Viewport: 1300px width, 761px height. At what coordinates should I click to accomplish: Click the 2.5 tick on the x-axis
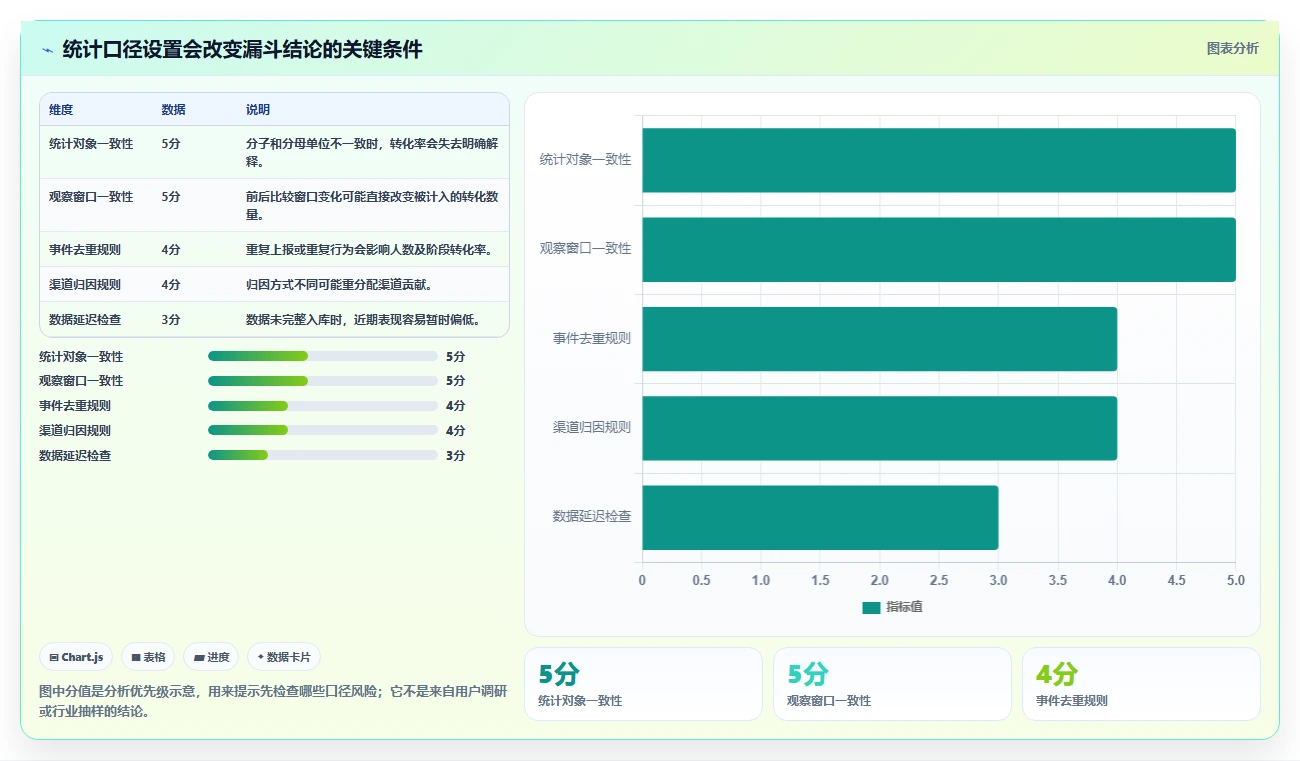point(939,580)
